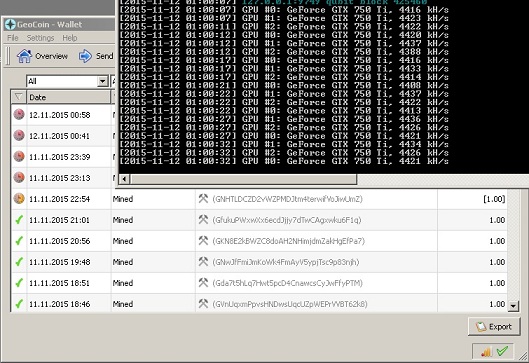The height and width of the screenshot is (363, 529).
Task: Select date 11.11.2015 23:13
Action: point(59,178)
